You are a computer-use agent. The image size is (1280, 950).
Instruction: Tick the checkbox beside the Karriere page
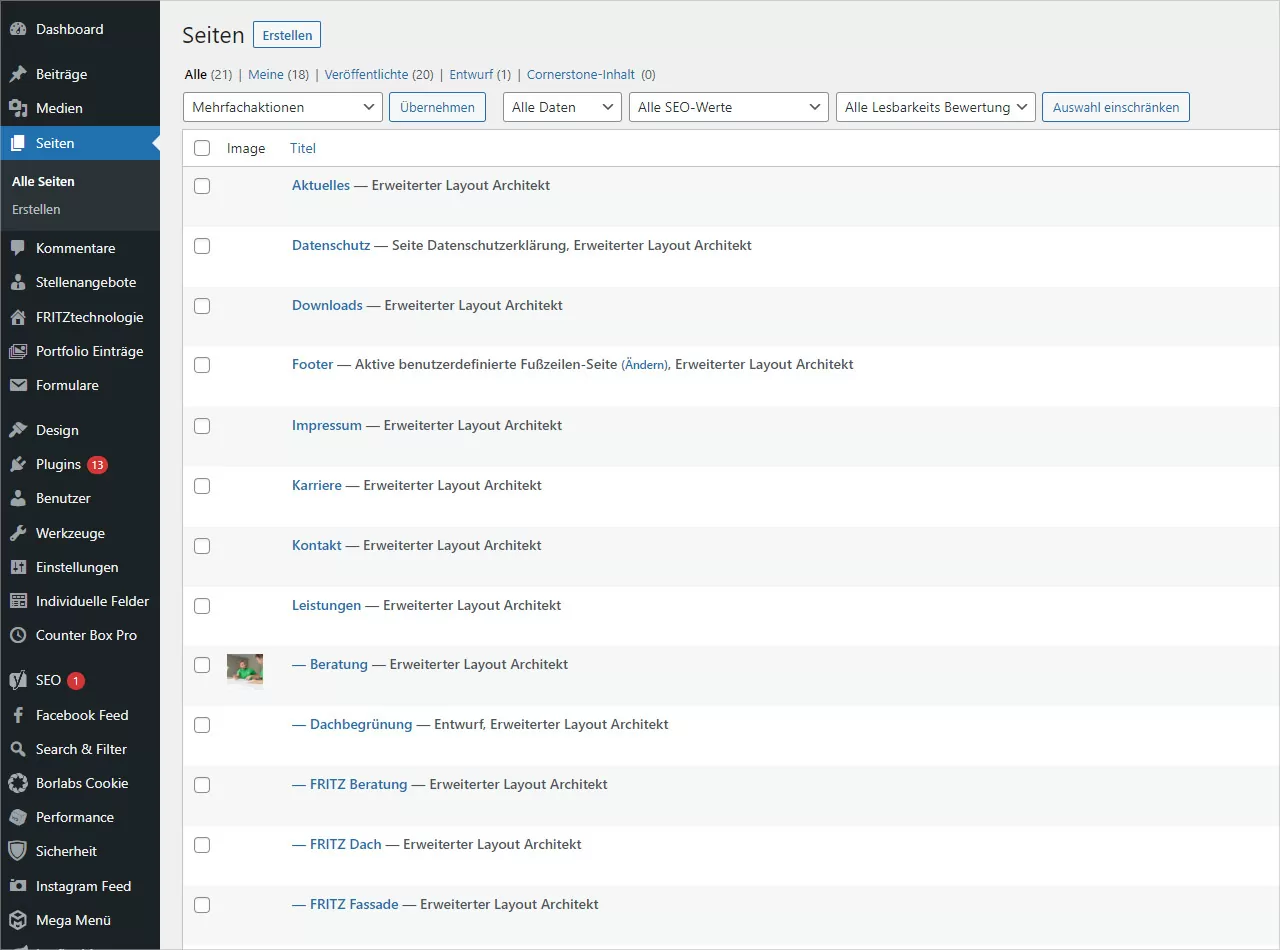[x=202, y=485]
